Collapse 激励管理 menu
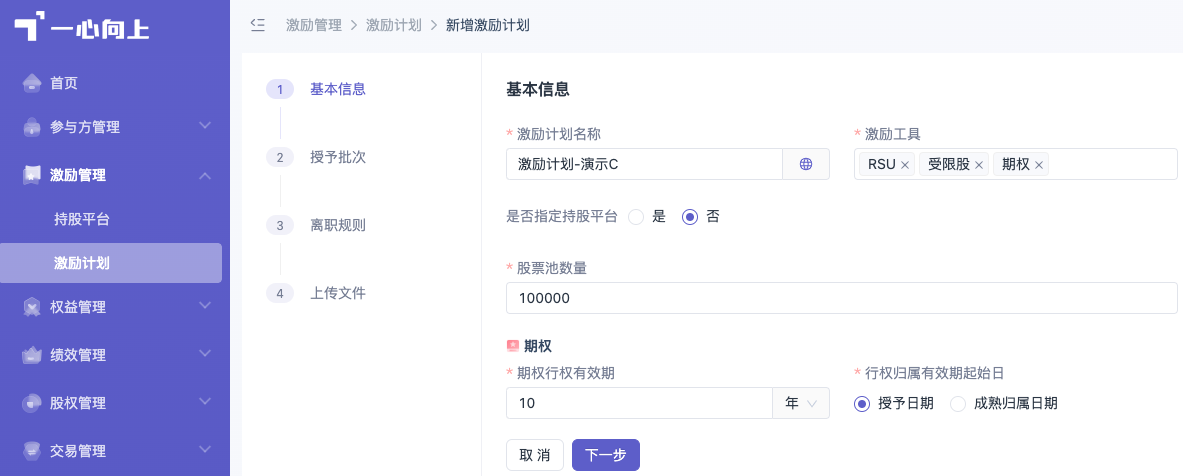This screenshot has height=476, width=1183. point(115,175)
